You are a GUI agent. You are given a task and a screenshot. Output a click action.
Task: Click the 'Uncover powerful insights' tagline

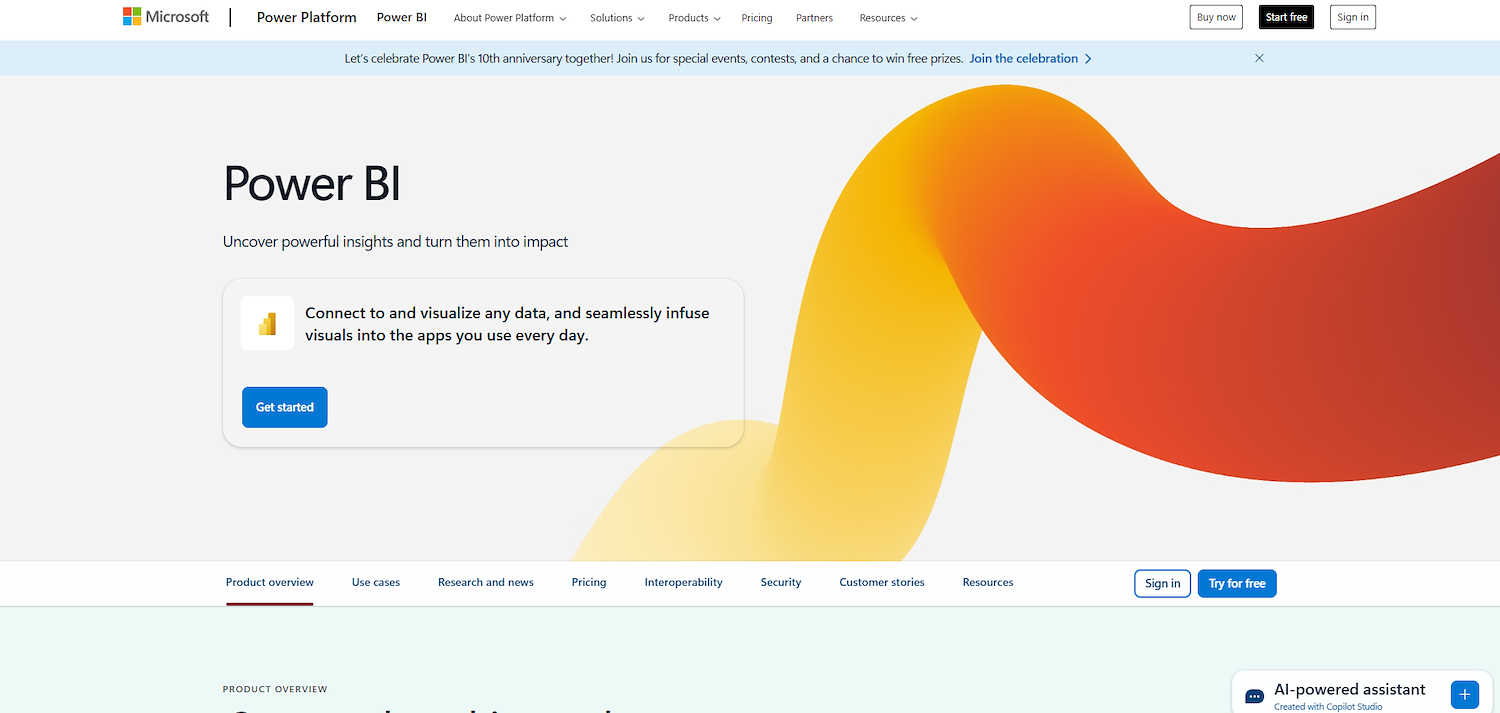(x=396, y=242)
